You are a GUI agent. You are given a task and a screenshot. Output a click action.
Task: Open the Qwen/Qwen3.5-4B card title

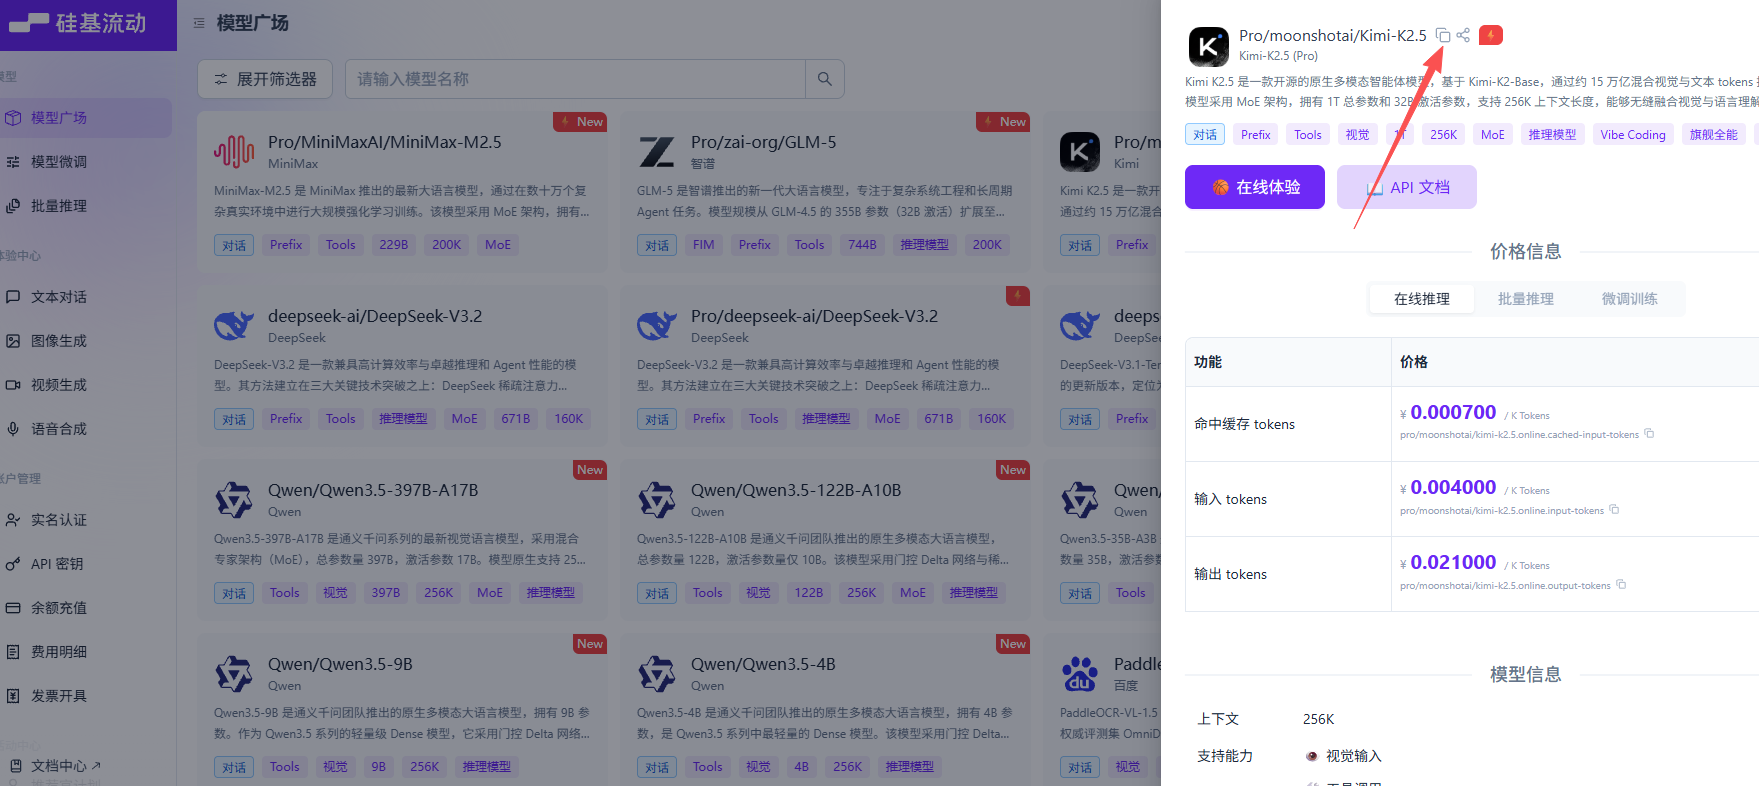(x=763, y=664)
